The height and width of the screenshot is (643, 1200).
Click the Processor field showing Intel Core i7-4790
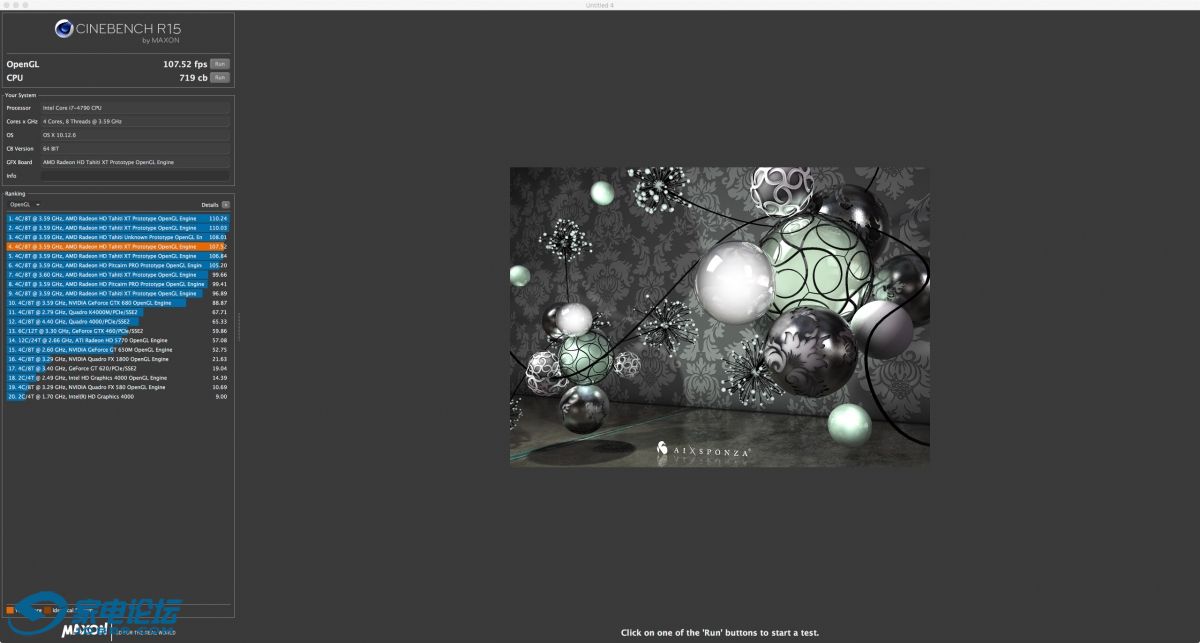(x=135, y=107)
